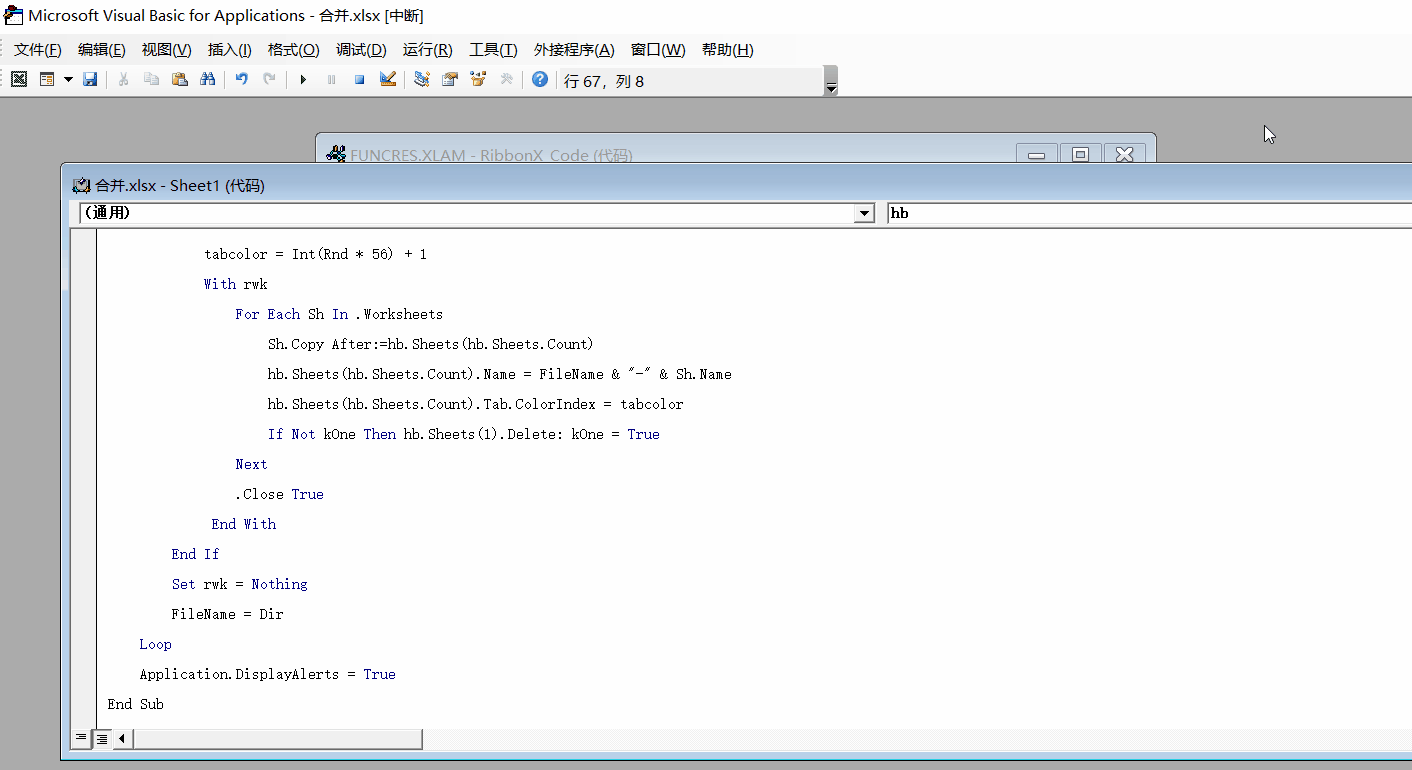Click the Tab.ColorIndex = tabcolor line
The image size is (1412, 770).
pos(475,404)
